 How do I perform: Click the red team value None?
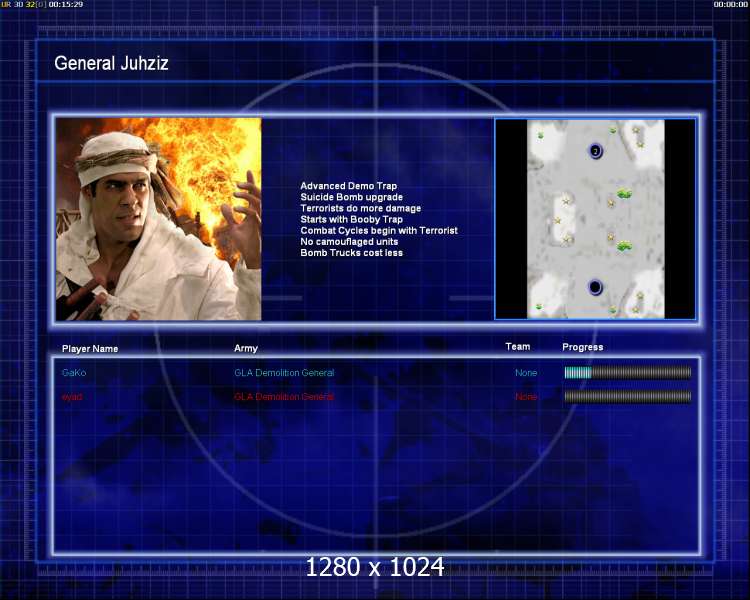[x=526, y=397]
